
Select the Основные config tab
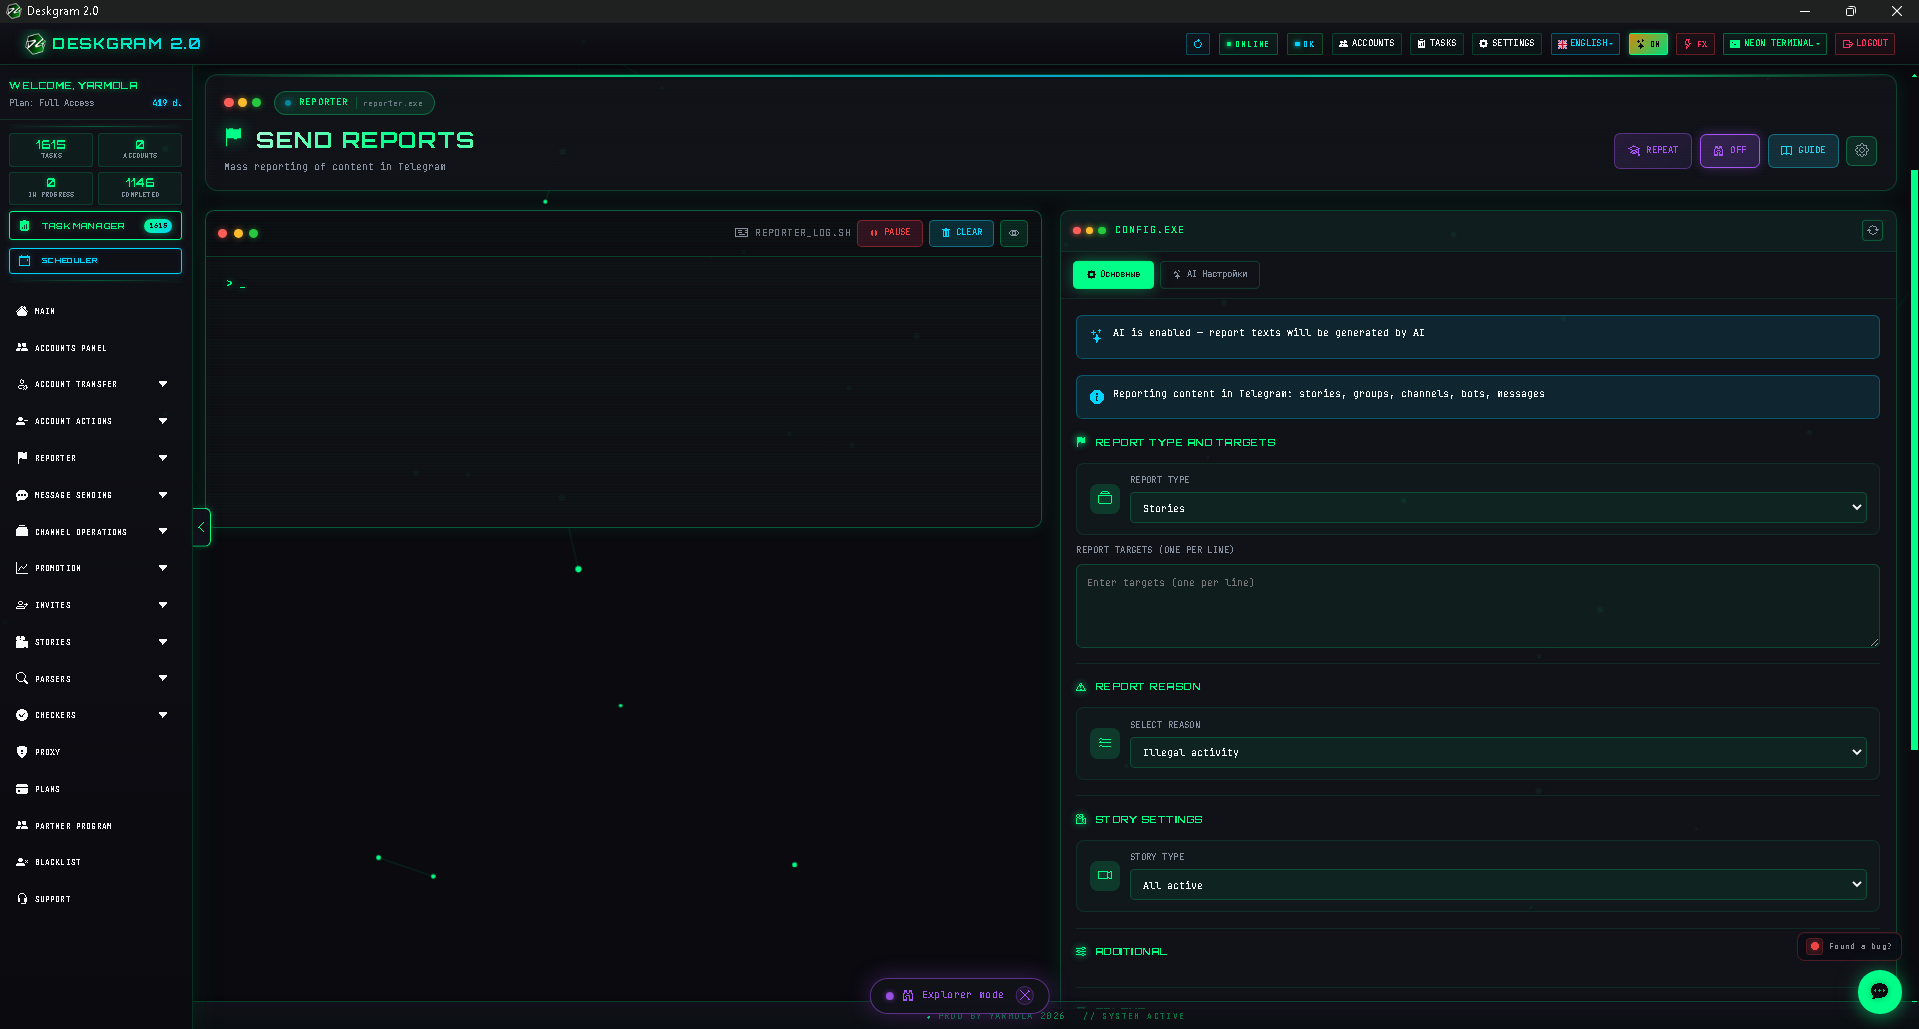(1113, 274)
